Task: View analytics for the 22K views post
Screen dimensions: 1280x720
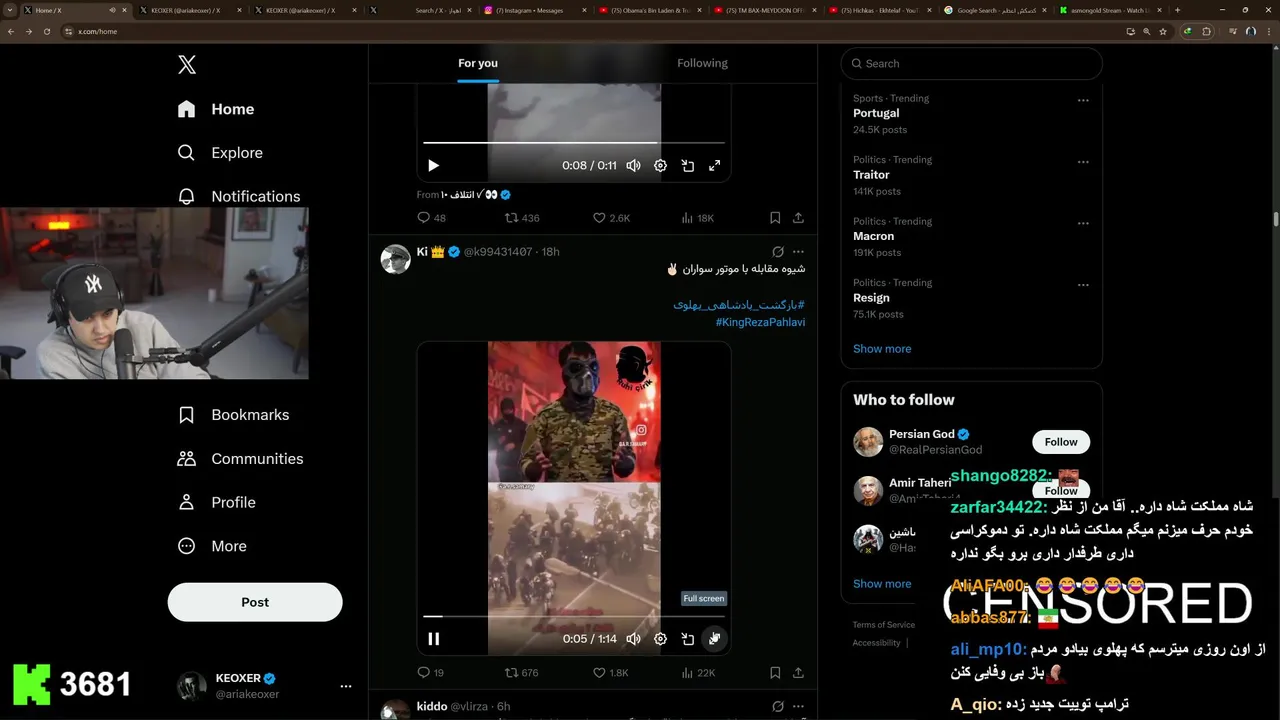Action: coord(697,673)
